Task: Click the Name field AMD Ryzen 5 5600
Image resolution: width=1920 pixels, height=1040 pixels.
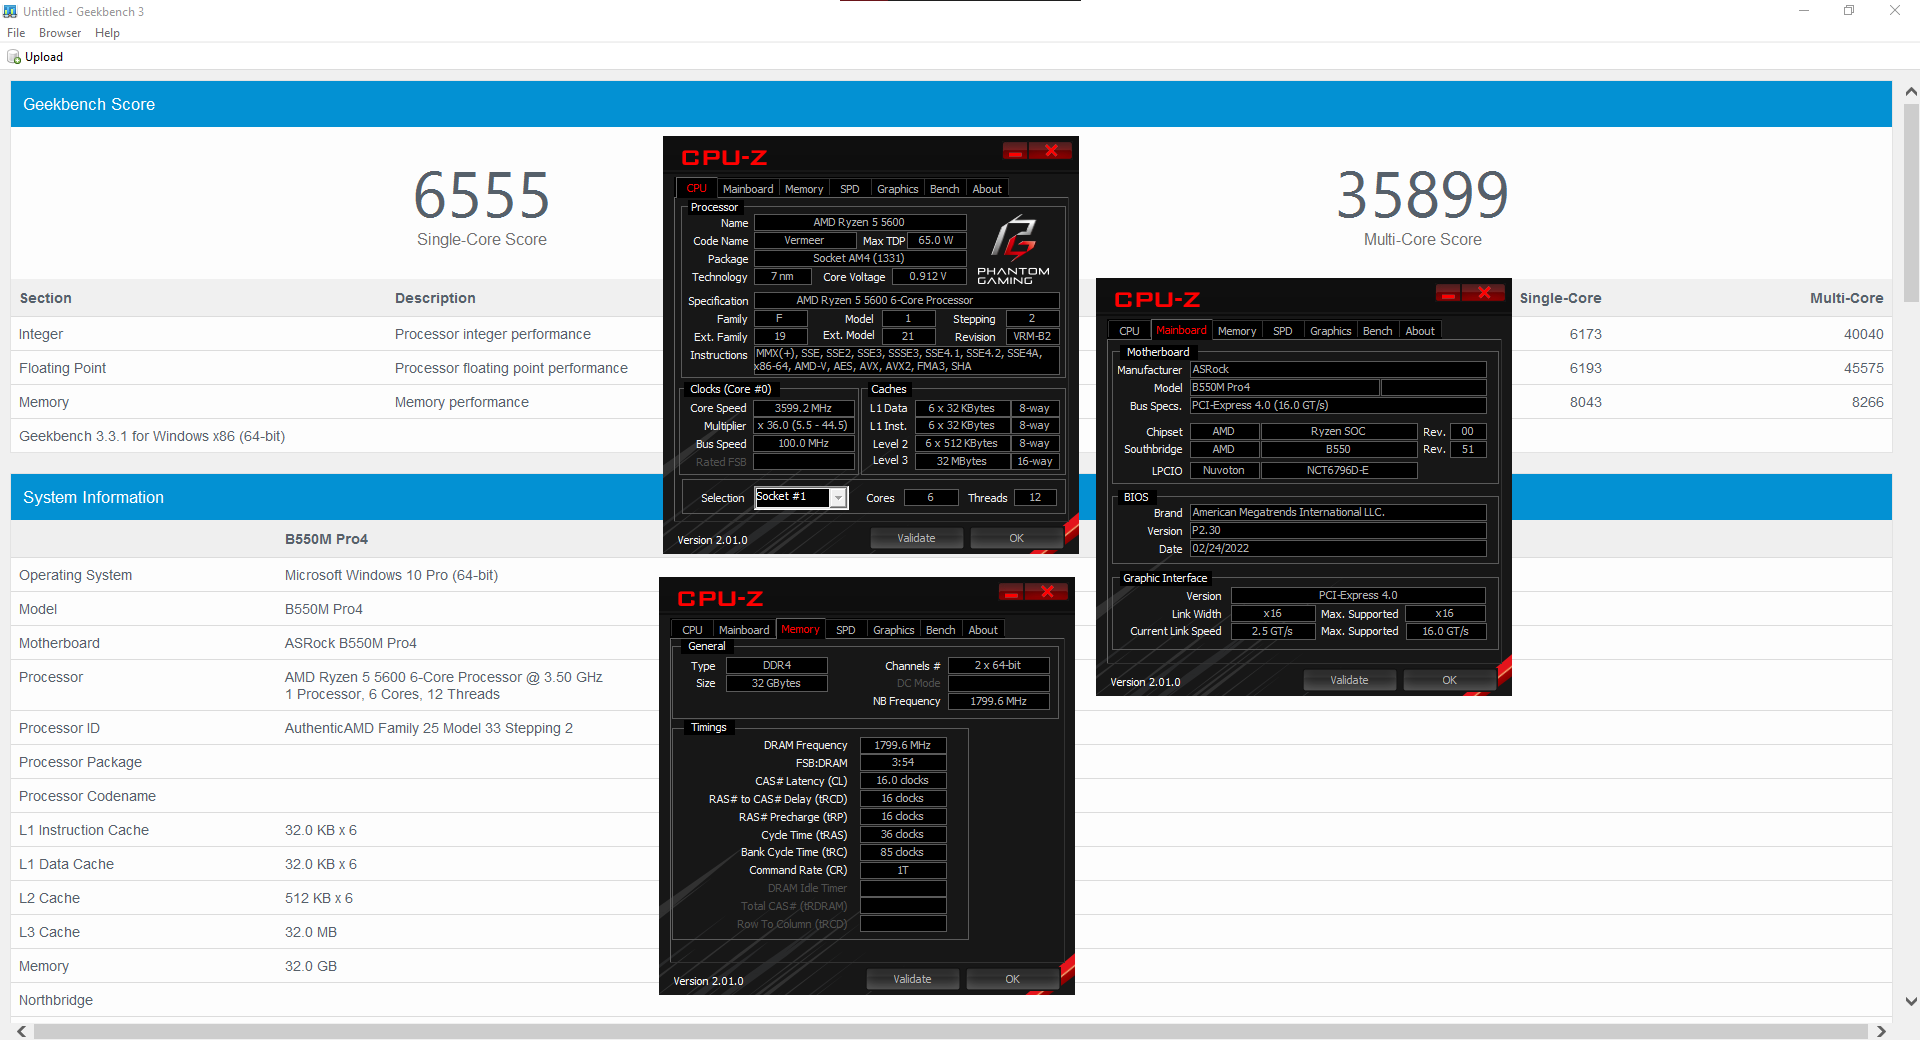Action: [859, 222]
